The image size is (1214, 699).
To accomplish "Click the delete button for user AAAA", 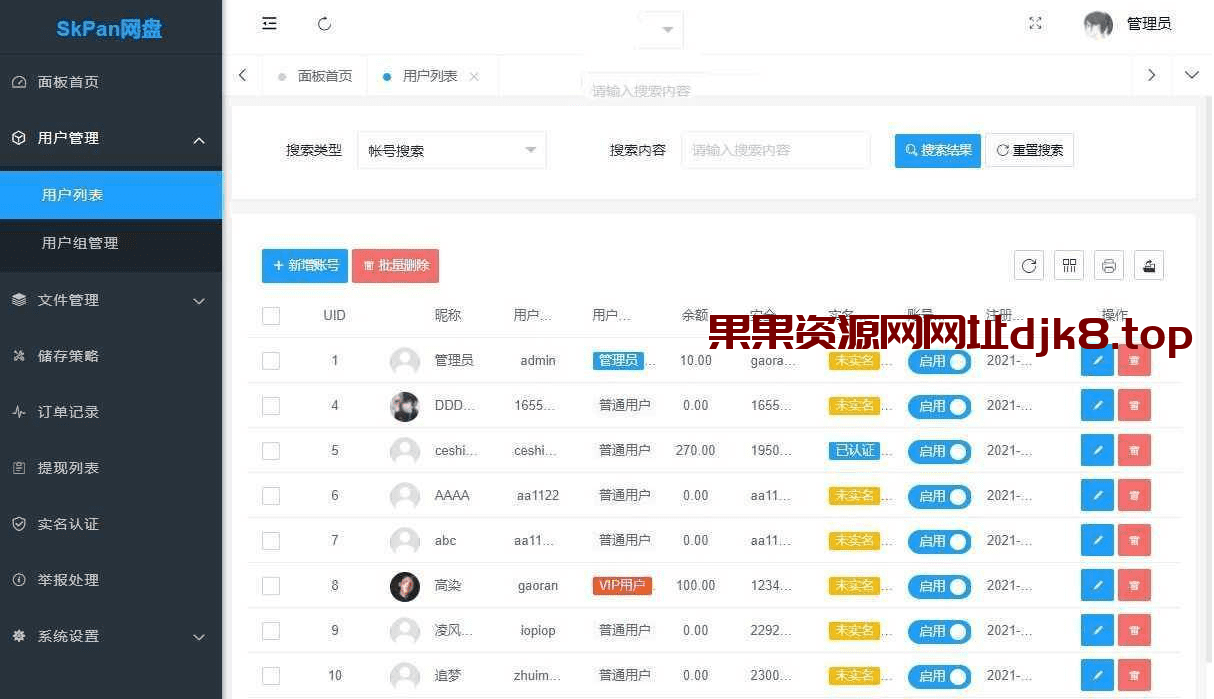I will pos(1133,495).
